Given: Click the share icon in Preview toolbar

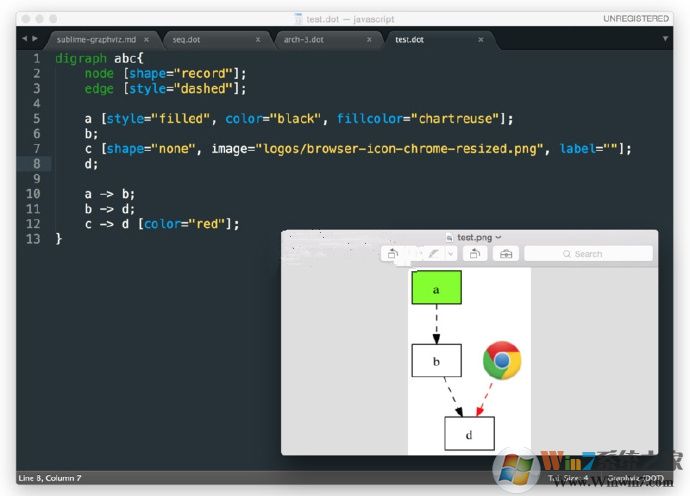Looking at the screenshot, I should 392,254.
